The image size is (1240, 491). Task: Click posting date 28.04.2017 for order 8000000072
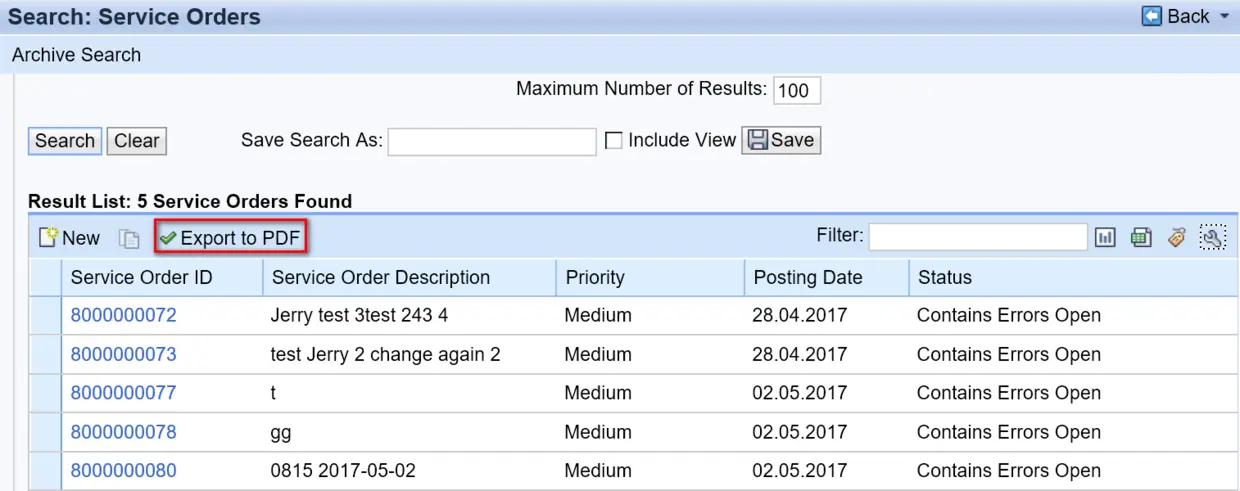pos(799,315)
